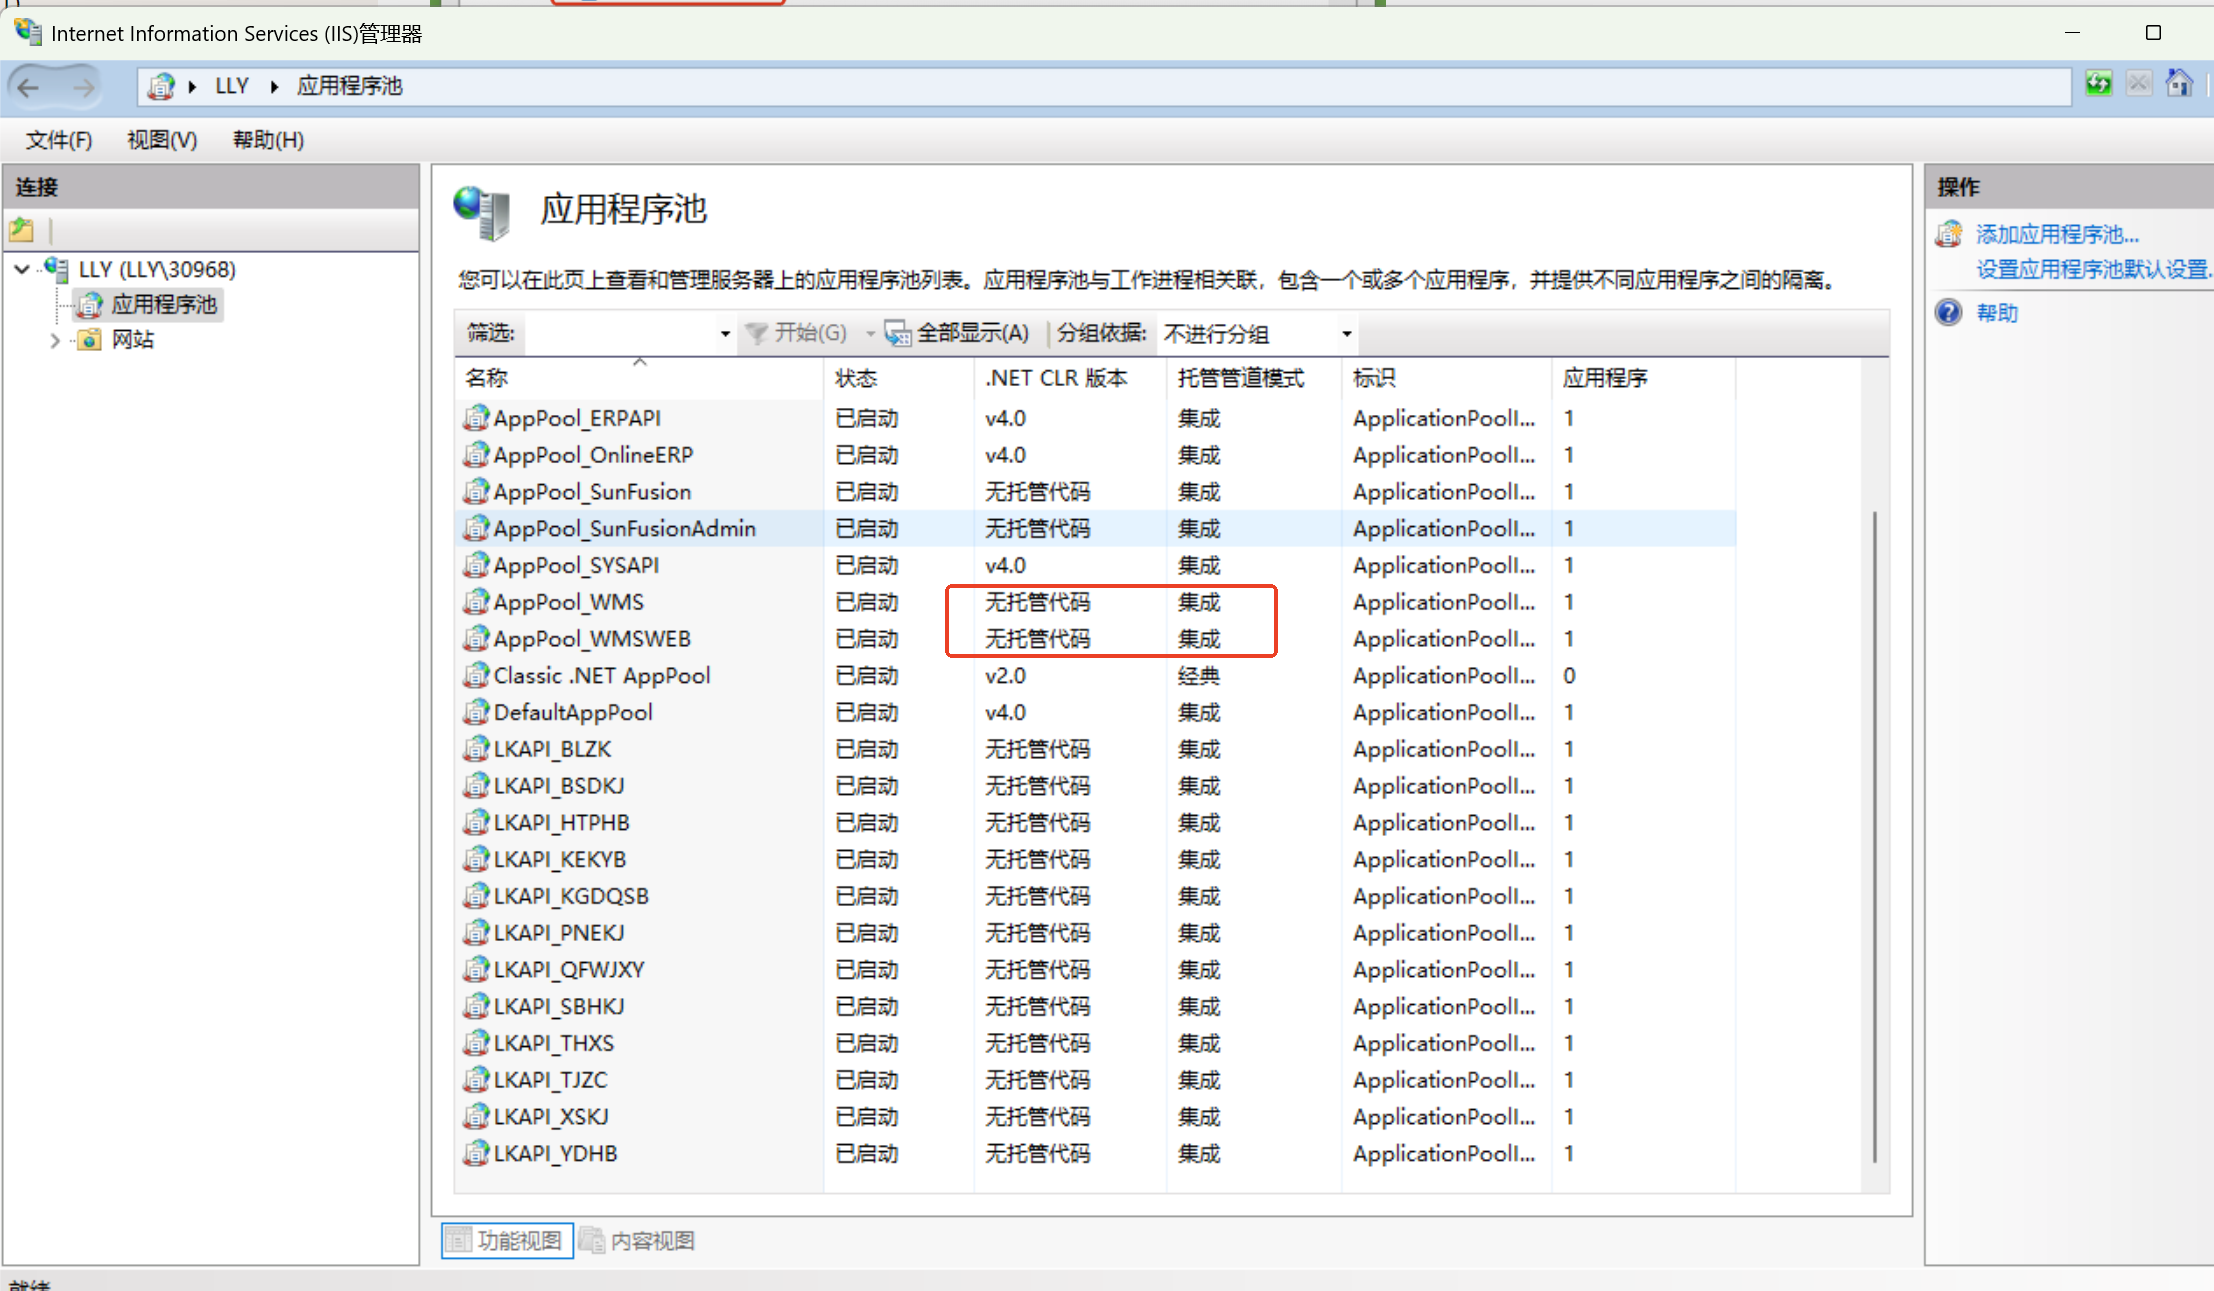
Task: Switch to 内容视图 tab
Action: (x=638, y=1240)
